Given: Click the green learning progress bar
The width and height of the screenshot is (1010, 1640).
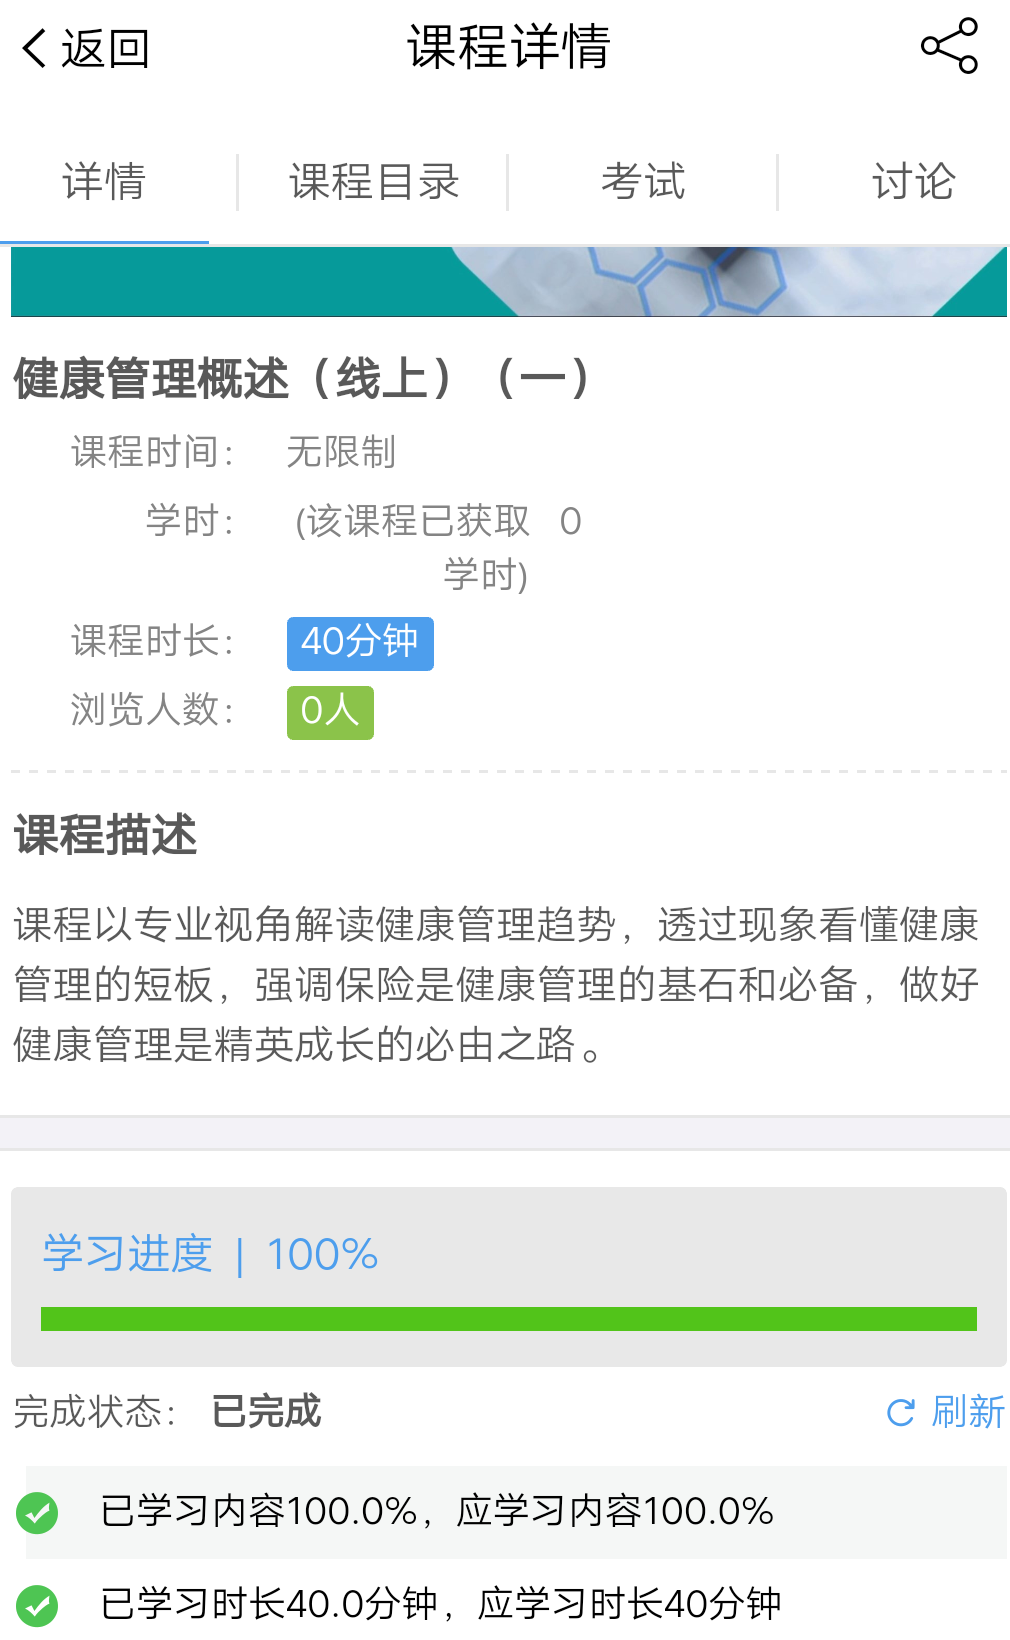Looking at the screenshot, I should (508, 1319).
